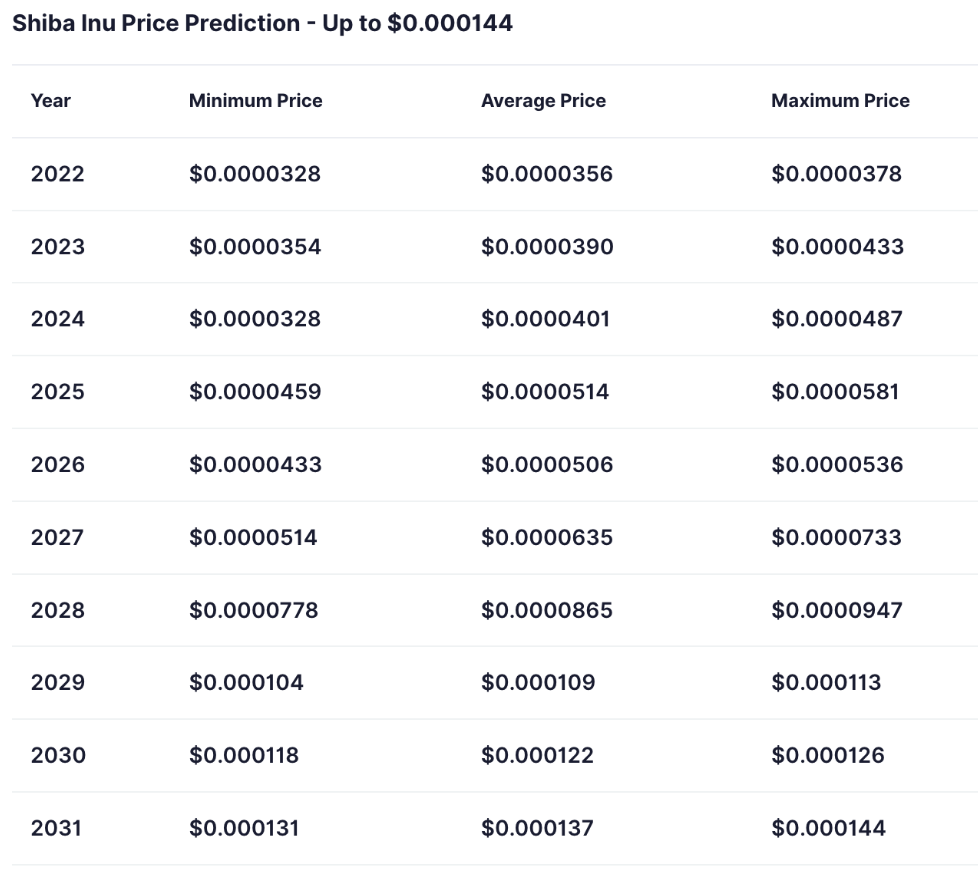Click the 2024 maximum price $0.0000487

837,319
